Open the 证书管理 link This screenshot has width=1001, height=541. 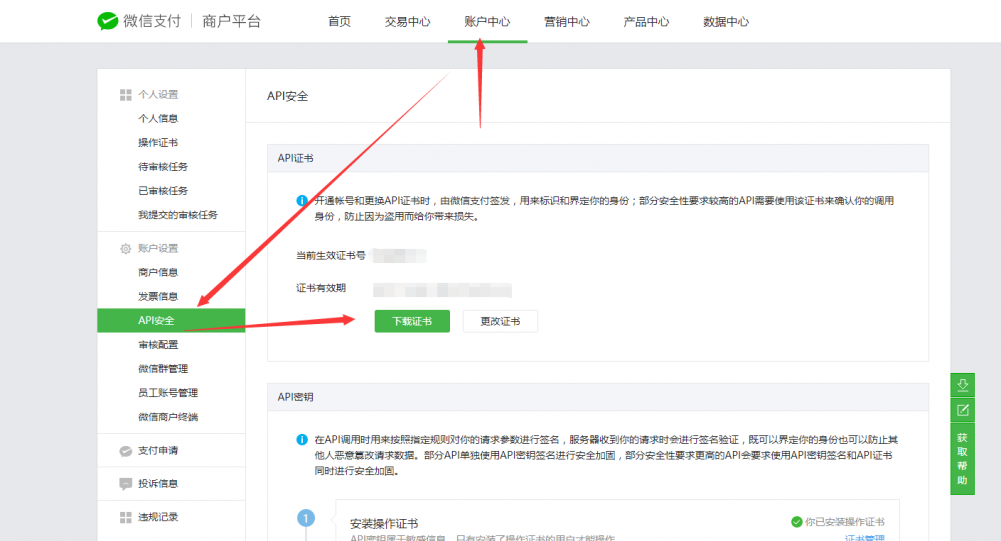pyautogui.click(x=864, y=538)
